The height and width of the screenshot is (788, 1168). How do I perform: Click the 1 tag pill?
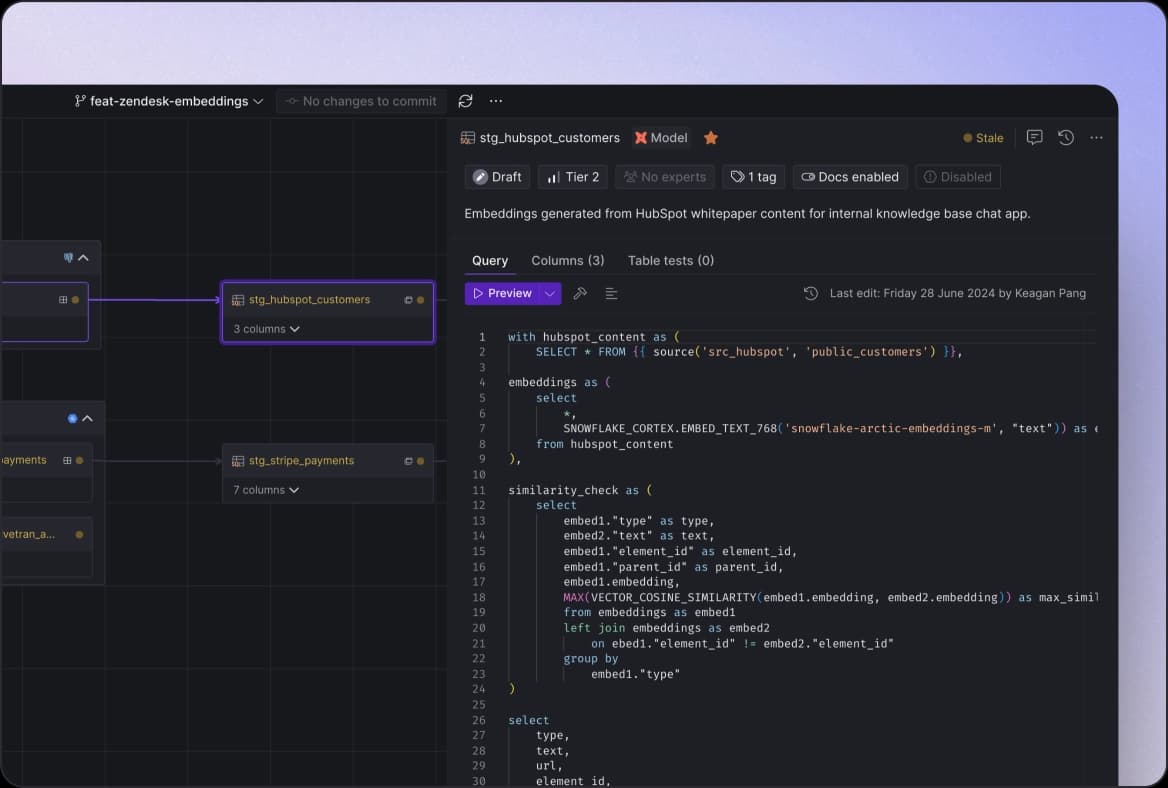pyautogui.click(x=753, y=177)
